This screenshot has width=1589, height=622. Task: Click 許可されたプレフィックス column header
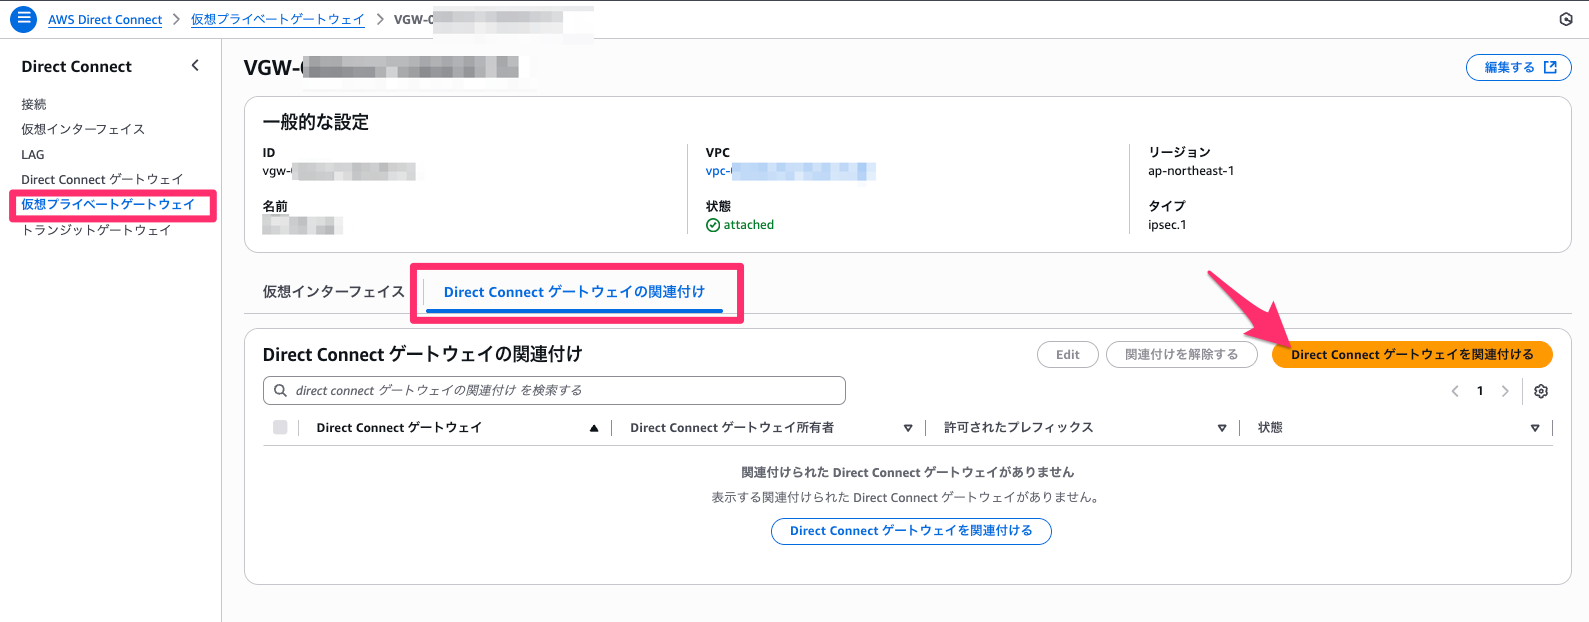1018,427
